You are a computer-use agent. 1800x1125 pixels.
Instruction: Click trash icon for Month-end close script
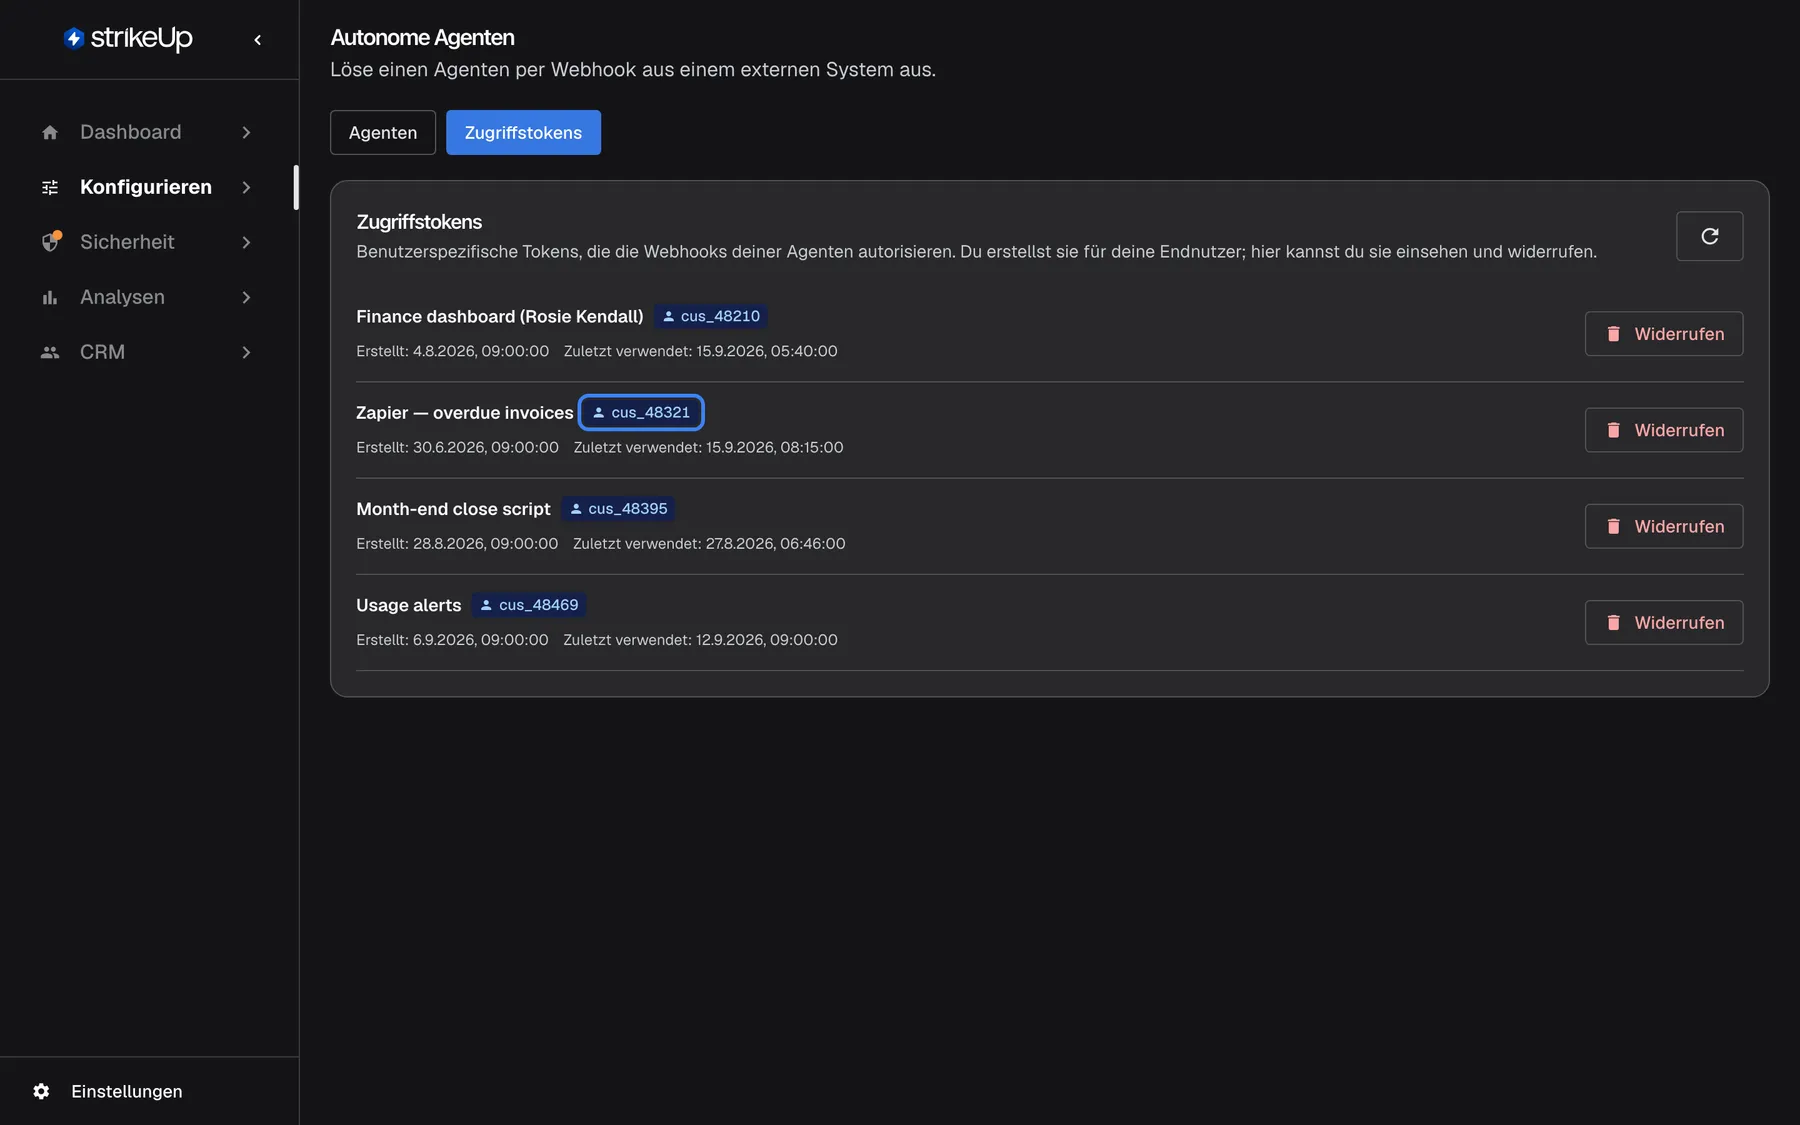point(1613,526)
